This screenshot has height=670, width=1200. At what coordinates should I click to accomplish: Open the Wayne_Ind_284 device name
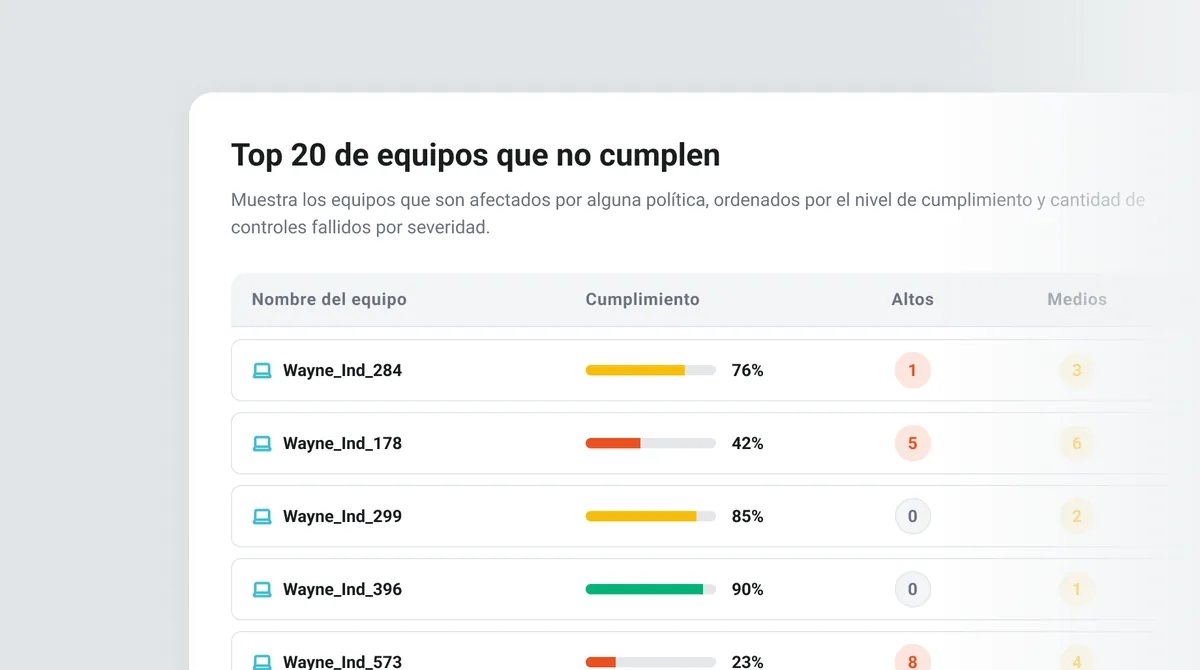pyautogui.click(x=342, y=371)
